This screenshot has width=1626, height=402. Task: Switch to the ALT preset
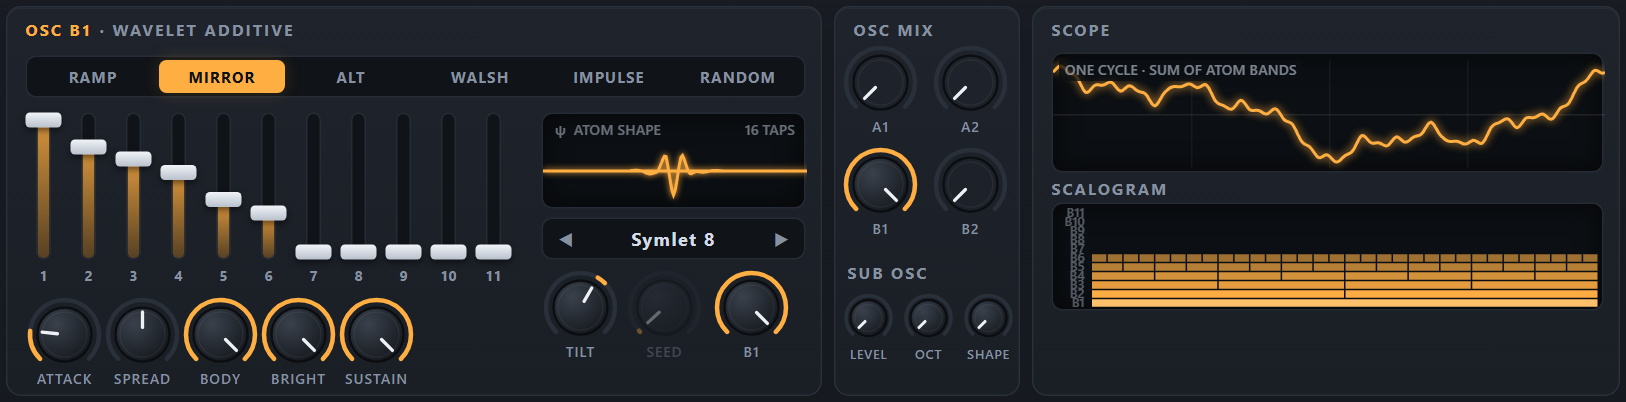351,77
